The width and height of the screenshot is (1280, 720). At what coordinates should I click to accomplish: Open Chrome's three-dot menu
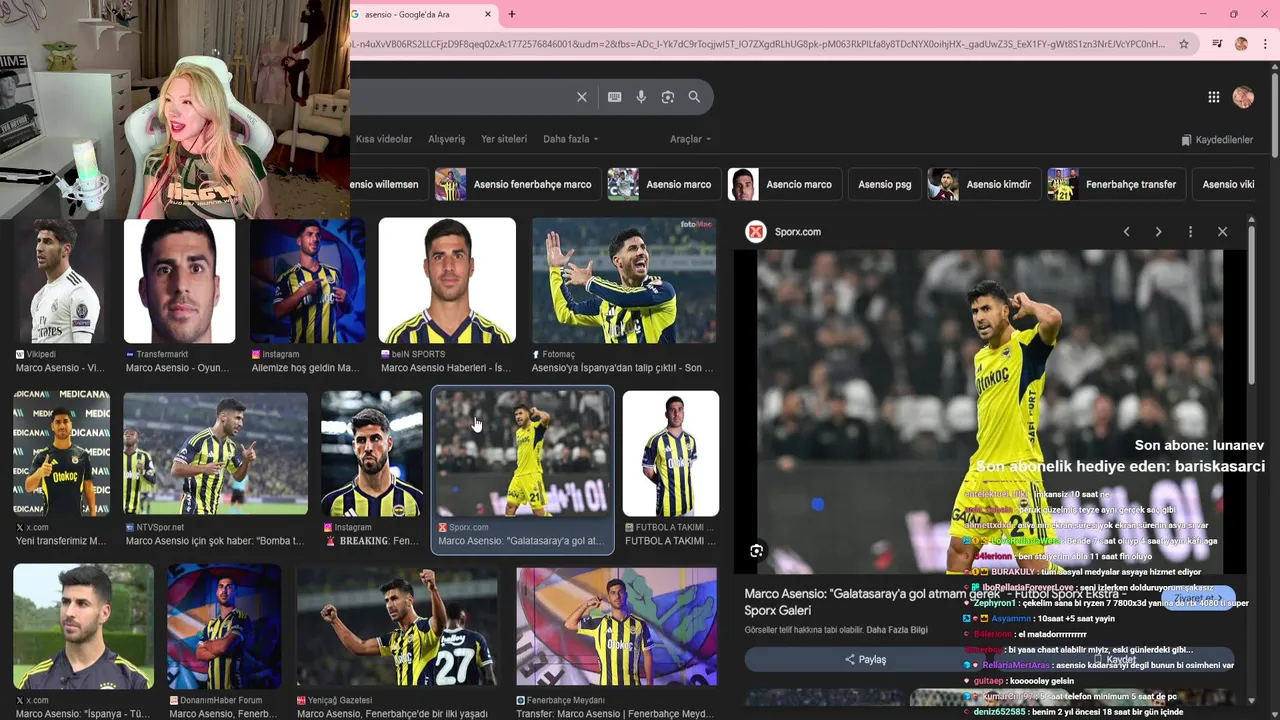coord(1265,44)
